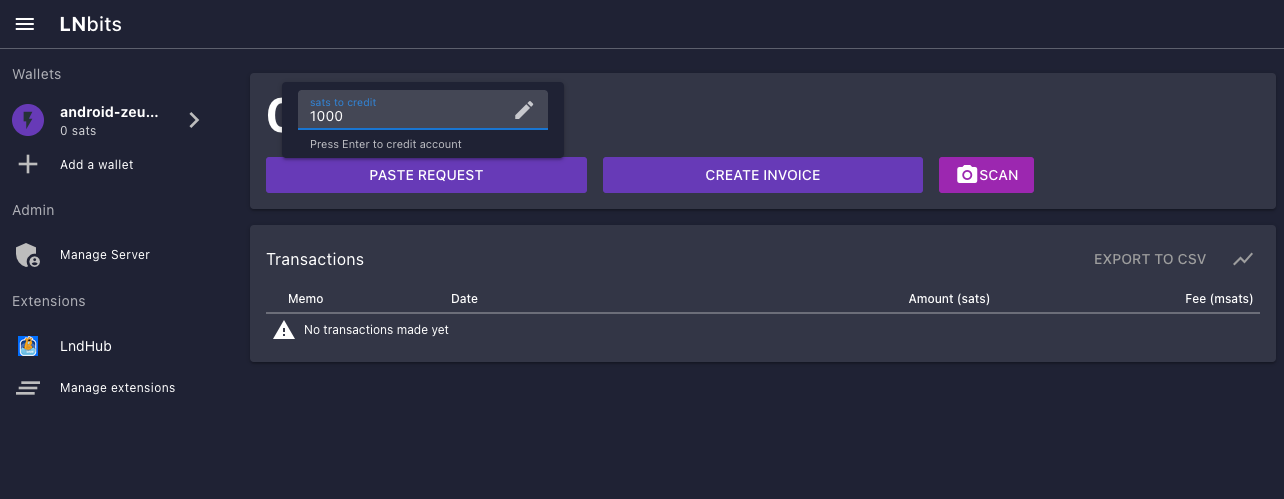The image size is (1284, 499).
Task: Select the android-zeu wallet name
Action: (x=109, y=112)
